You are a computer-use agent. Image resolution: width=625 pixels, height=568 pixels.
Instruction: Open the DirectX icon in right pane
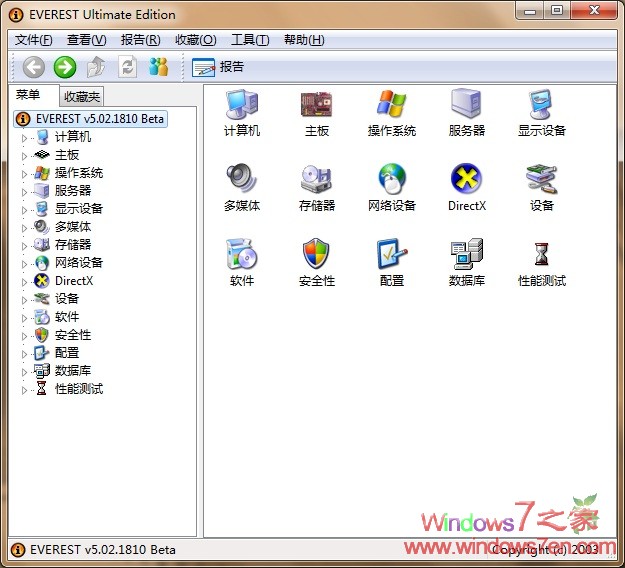[466, 179]
